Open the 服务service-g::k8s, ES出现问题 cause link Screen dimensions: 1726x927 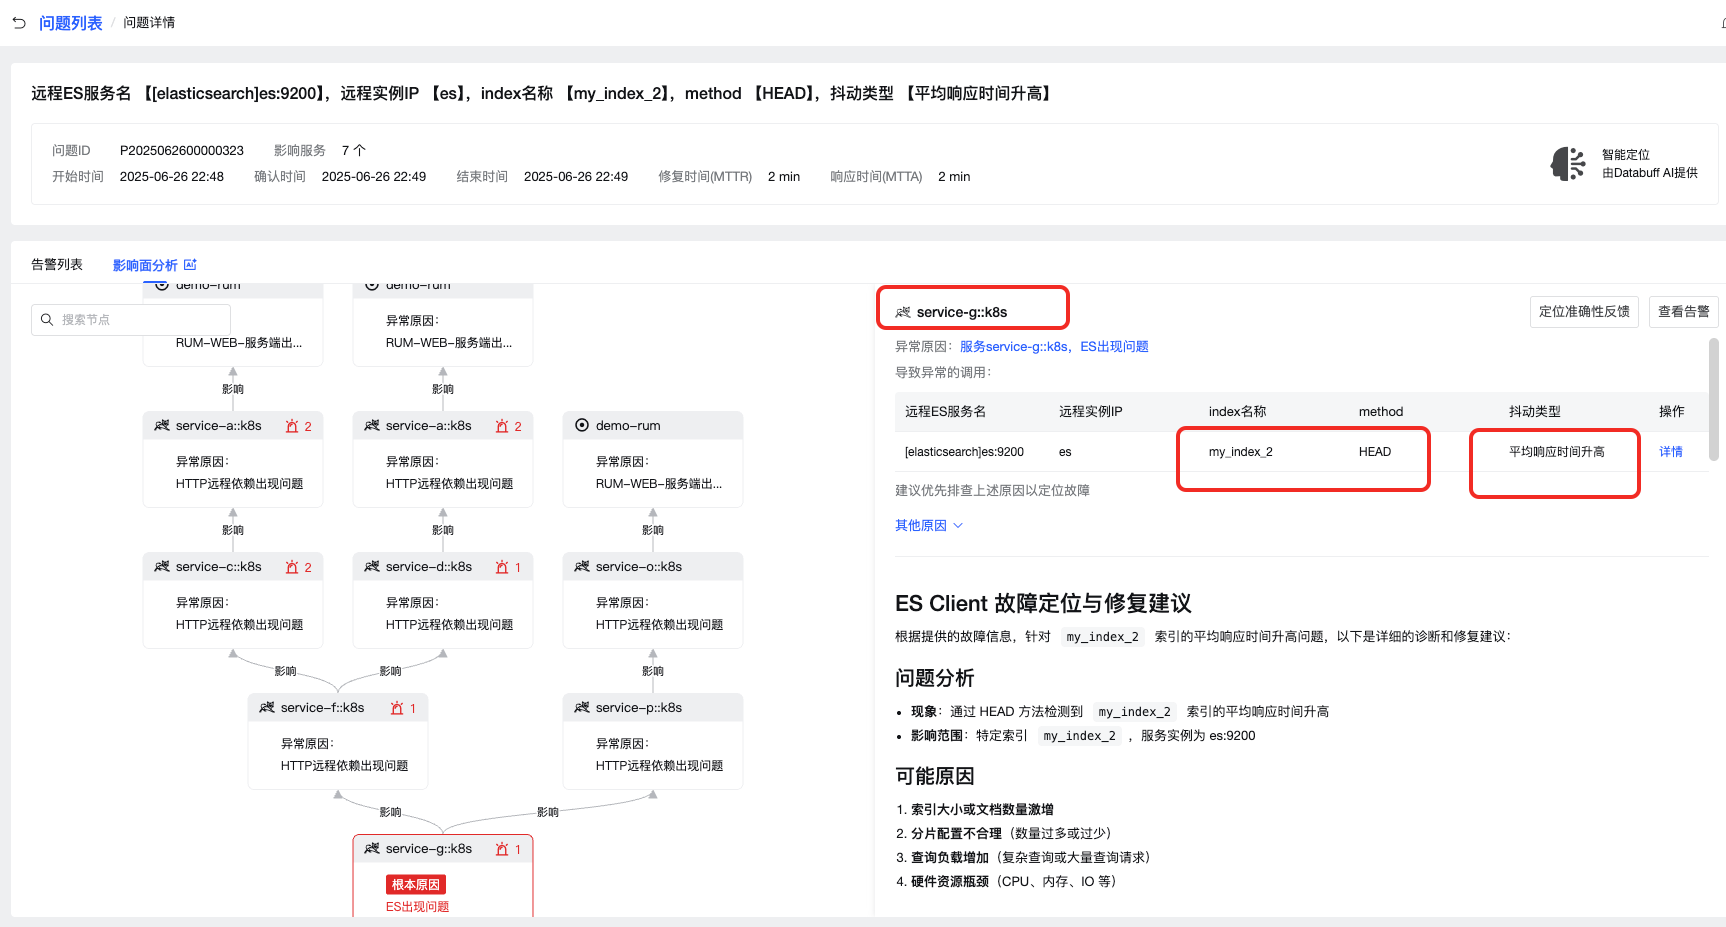[x=1054, y=347]
